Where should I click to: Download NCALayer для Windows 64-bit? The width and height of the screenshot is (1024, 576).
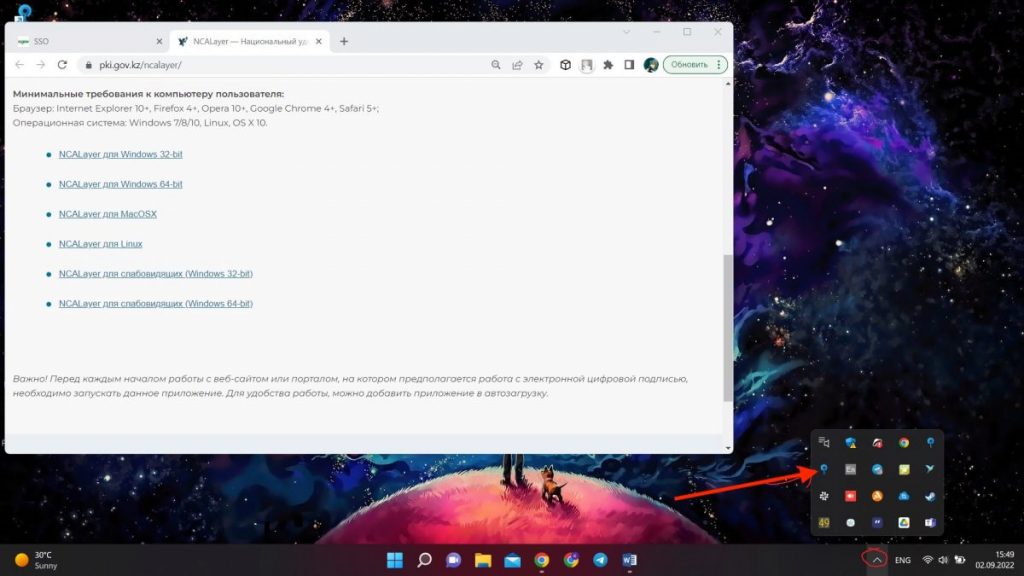tap(120, 184)
